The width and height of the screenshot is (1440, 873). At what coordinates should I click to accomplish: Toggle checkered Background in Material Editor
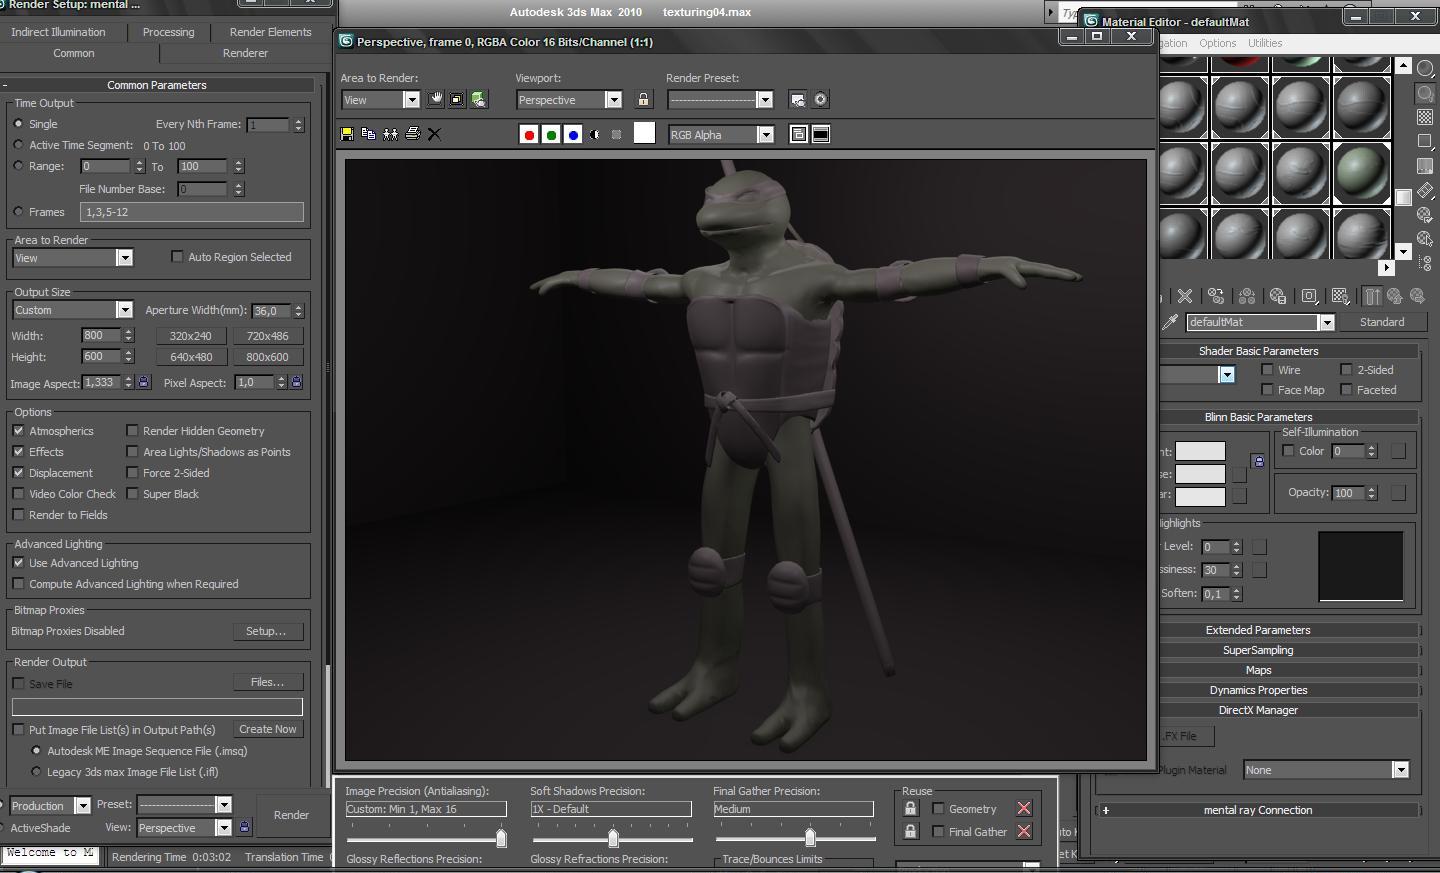[x=1426, y=117]
